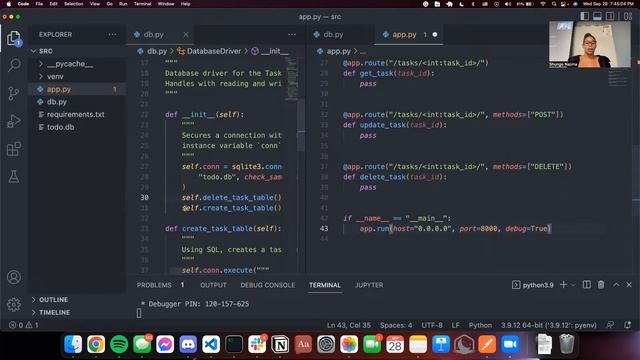Expand the TIMELINE section
The image size is (640, 360).
pyautogui.click(x=78, y=312)
